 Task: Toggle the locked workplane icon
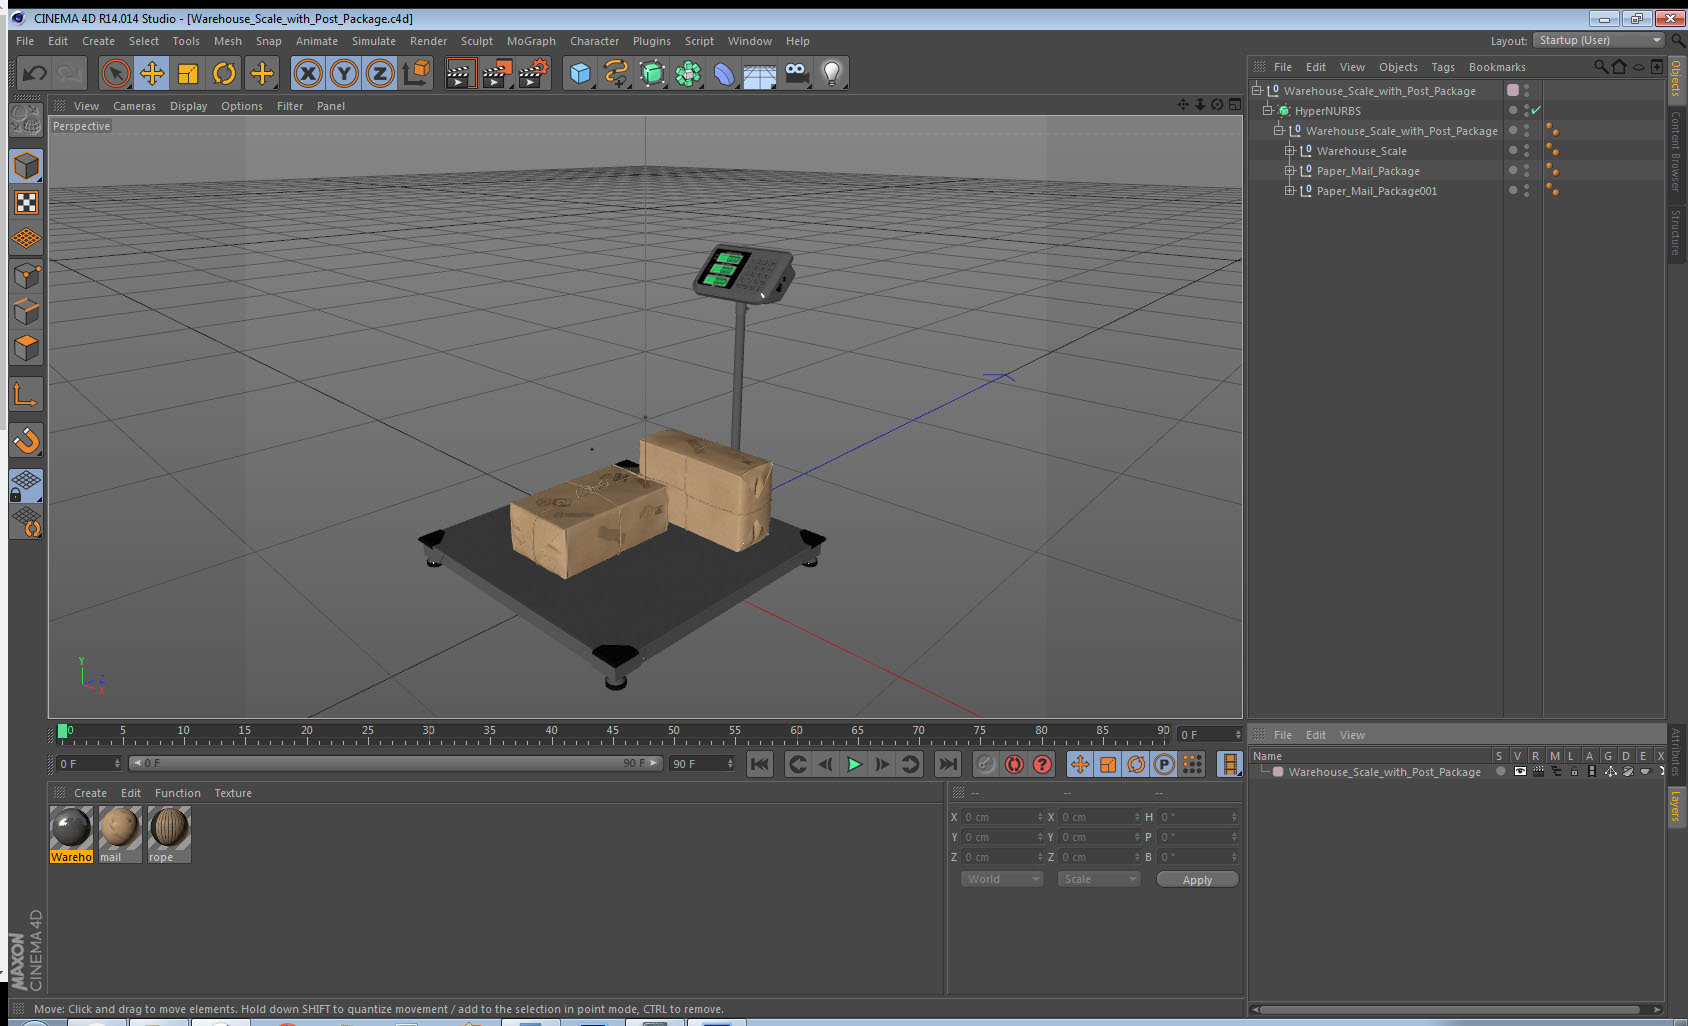[26, 486]
